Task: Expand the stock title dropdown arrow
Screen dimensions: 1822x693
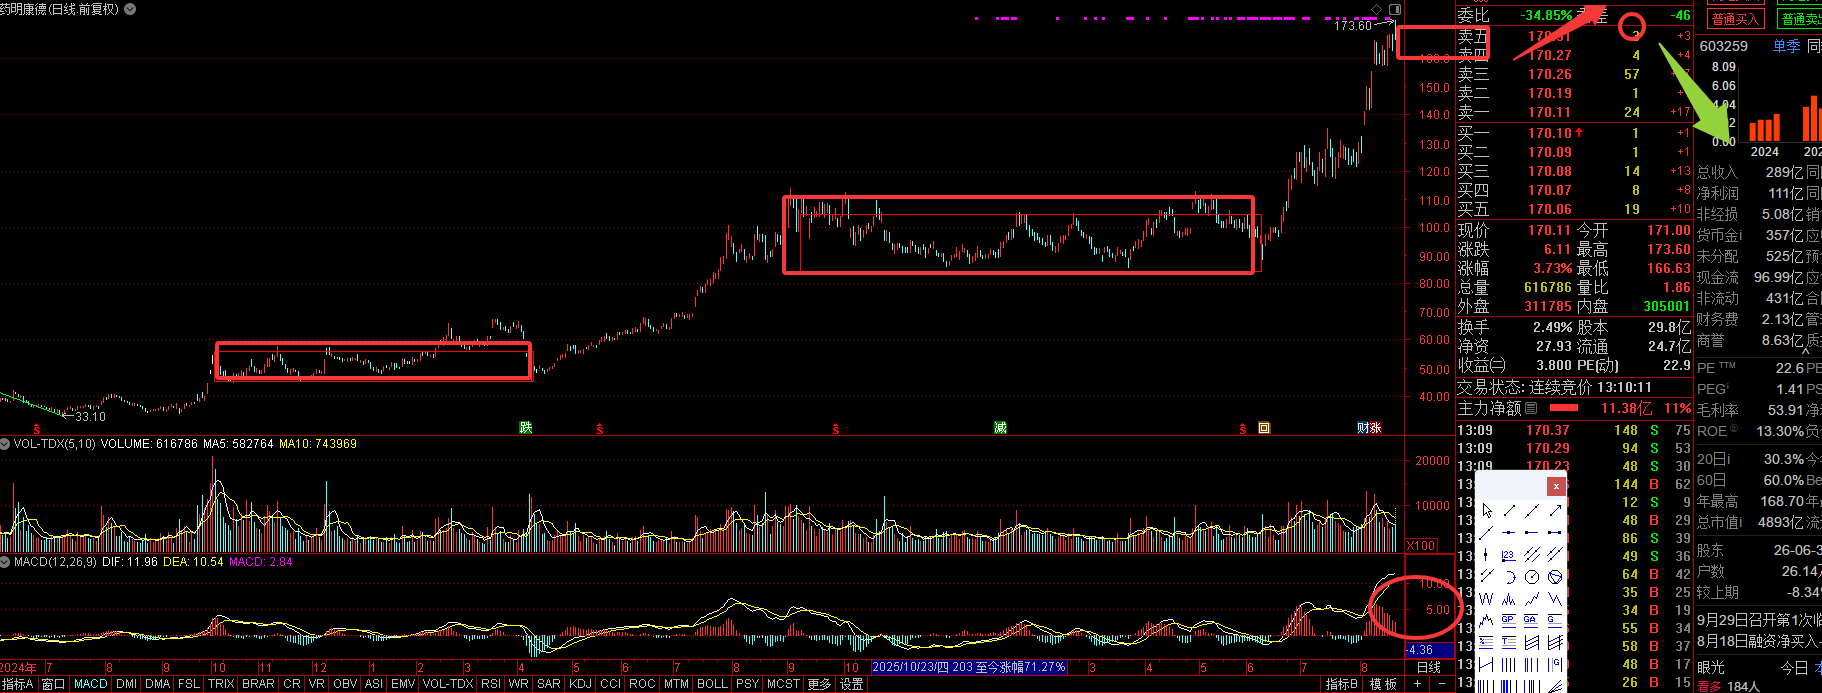Action: click(x=130, y=9)
